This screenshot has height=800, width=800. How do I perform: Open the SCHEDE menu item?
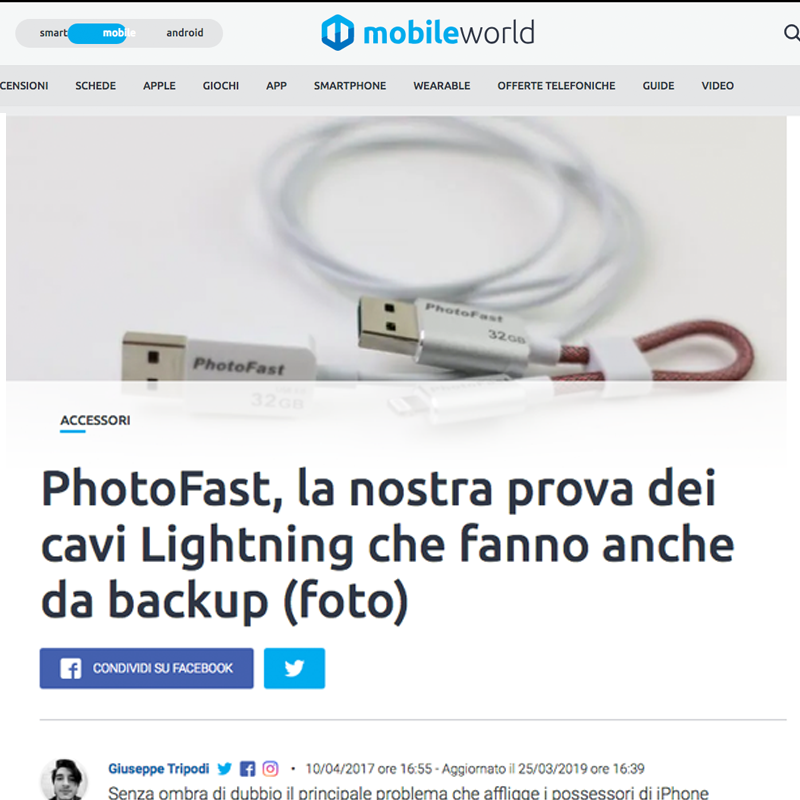pyautogui.click(x=95, y=86)
